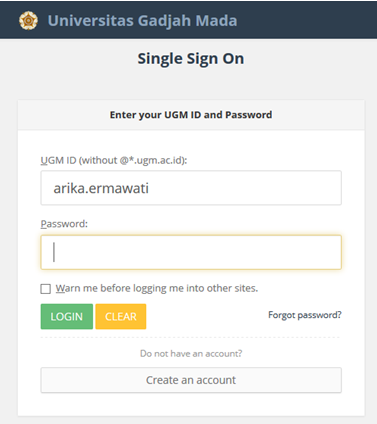The width and height of the screenshot is (377, 424).
Task: Tick the warn-before-logging-in checkbox
Action: click(46, 289)
